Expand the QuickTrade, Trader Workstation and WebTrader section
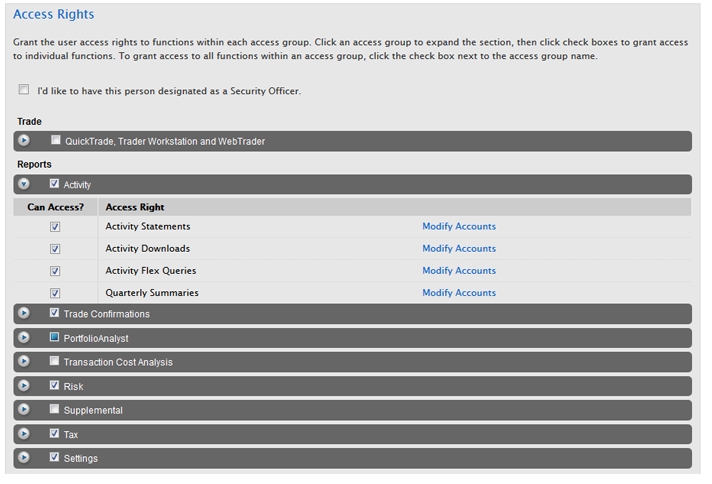Image resolution: width=712 pixels, height=484 pixels. click(x=24, y=141)
